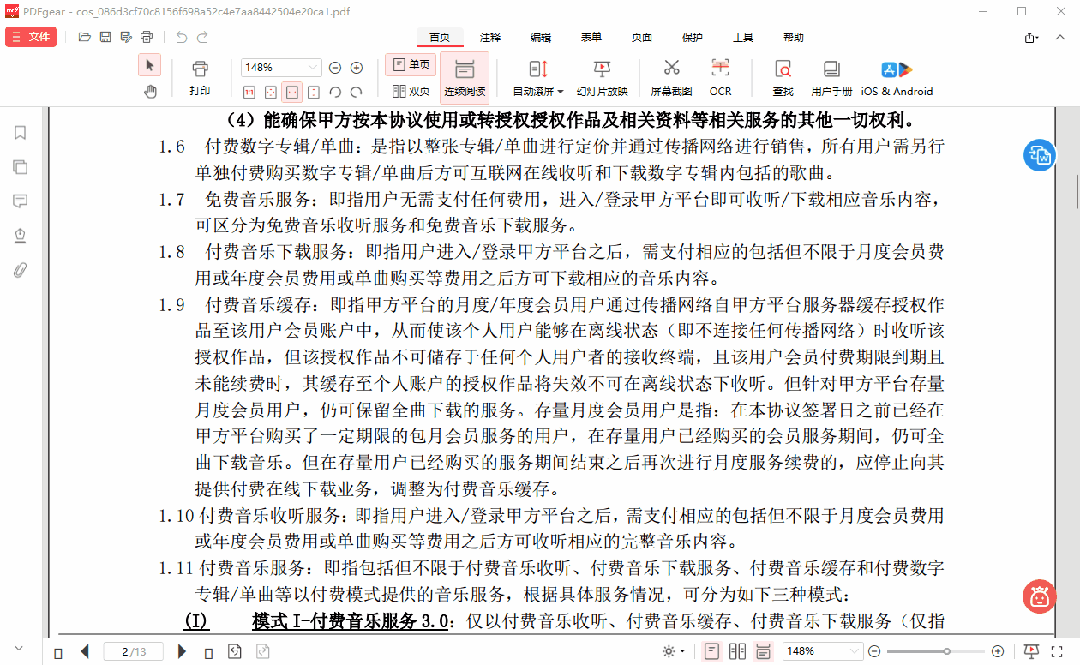
Task: Open the status bar 148% zoom dropdown
Action: pos(855,651)
